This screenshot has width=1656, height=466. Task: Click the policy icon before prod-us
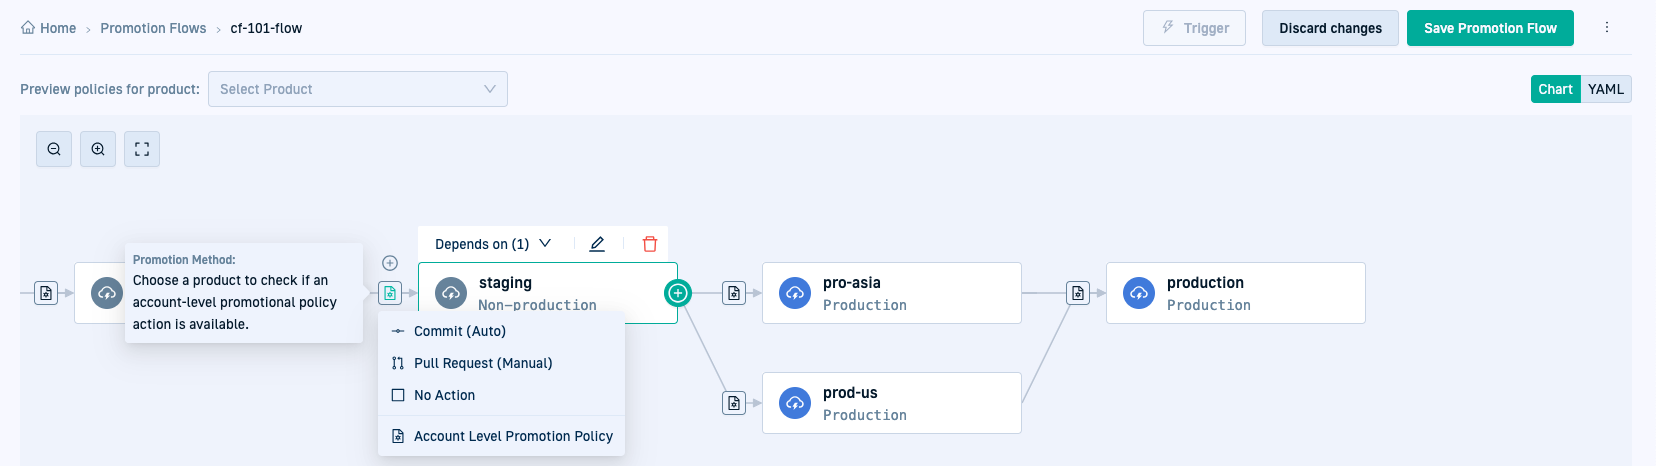point(734,403)
